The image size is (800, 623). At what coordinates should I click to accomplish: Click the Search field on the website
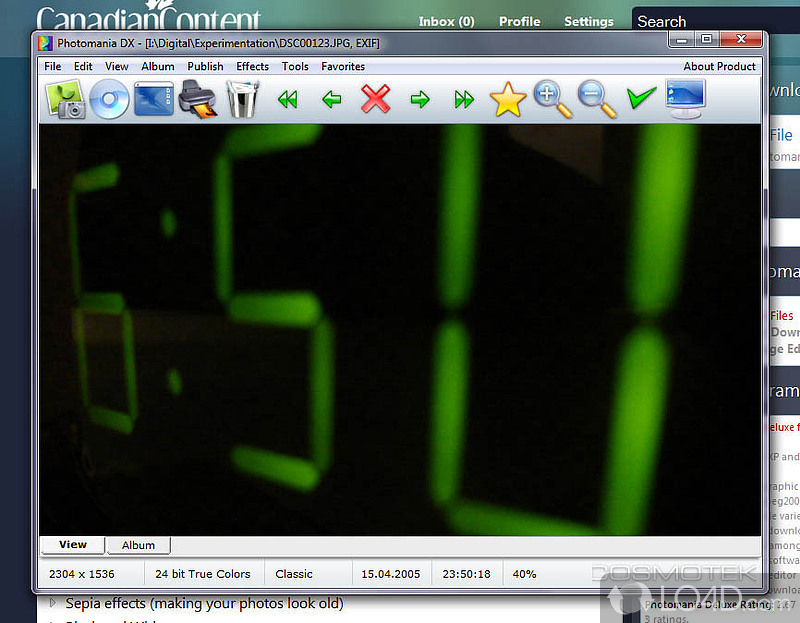click(x=716, y=20)
